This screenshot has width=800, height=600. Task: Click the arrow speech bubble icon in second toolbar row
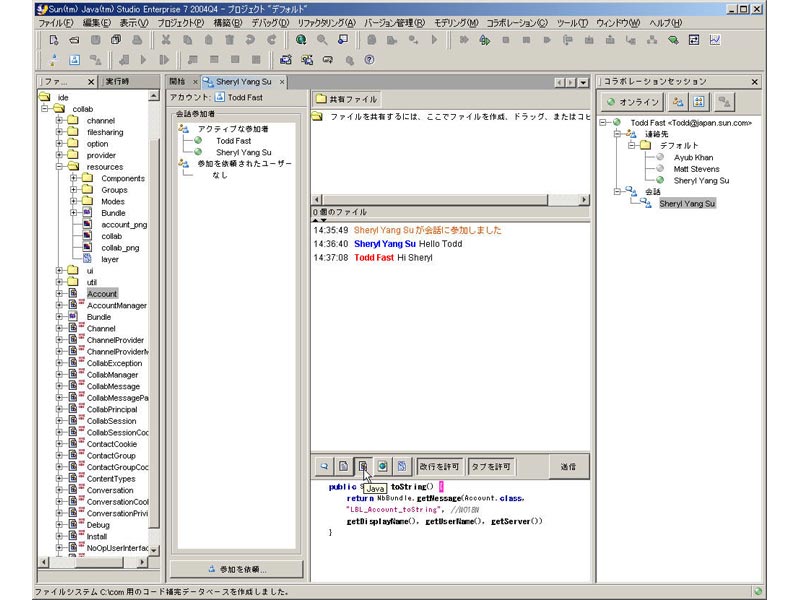(328, 60)
